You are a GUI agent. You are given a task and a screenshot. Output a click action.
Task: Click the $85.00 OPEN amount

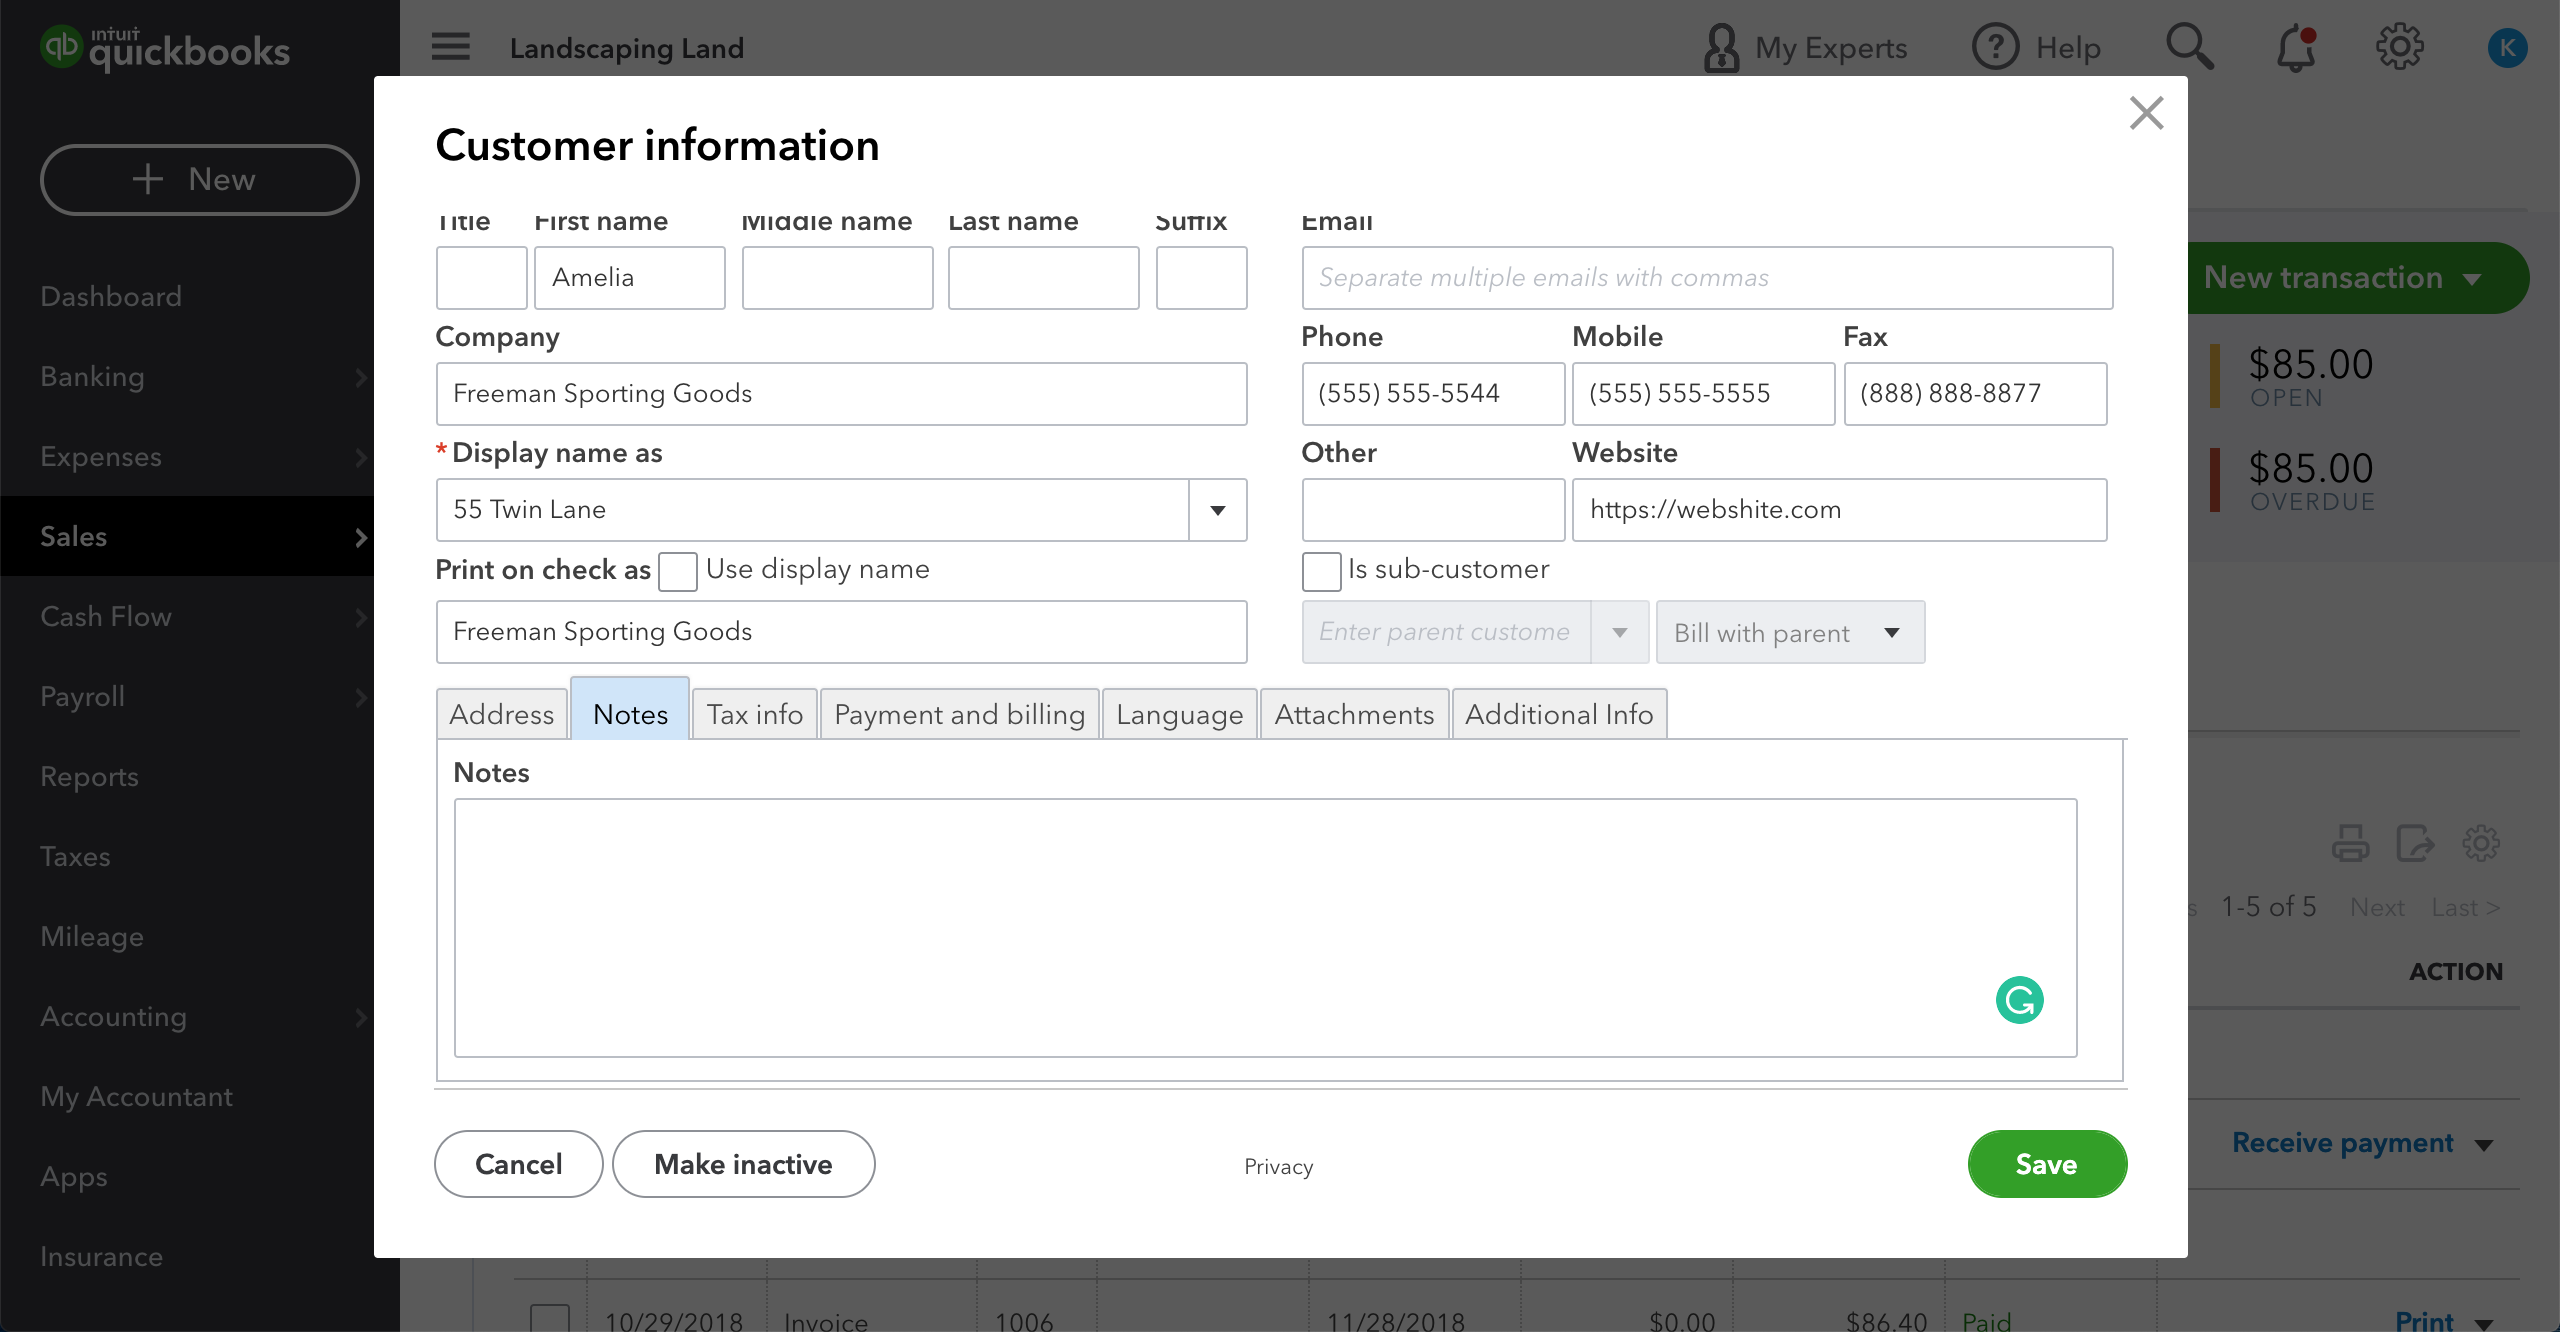pyautogui.click(x=2310, y=365)
